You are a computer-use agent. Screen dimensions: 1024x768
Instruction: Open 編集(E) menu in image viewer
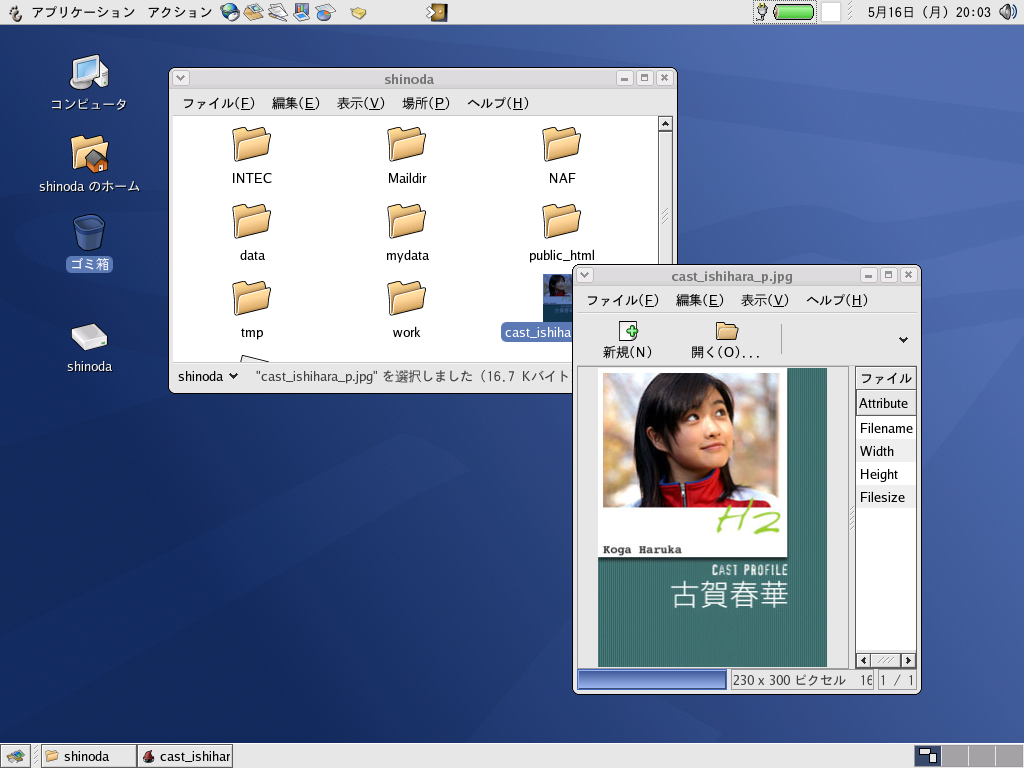click(699, 300)
